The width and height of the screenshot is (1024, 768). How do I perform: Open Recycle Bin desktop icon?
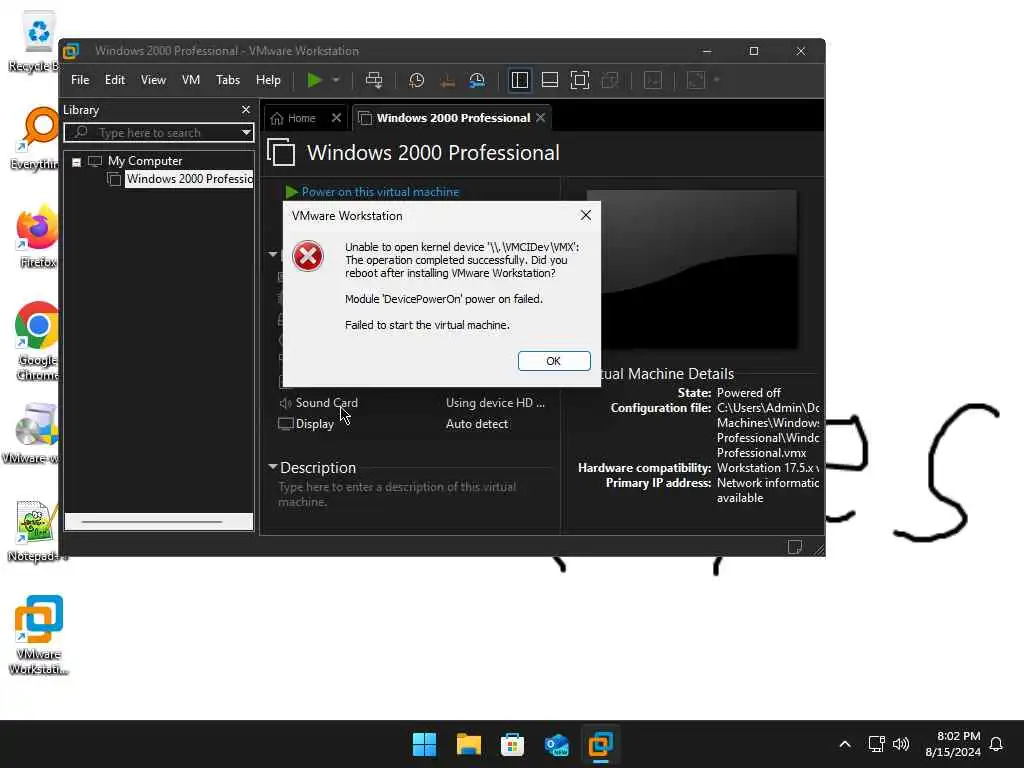[x=37, y=42]
